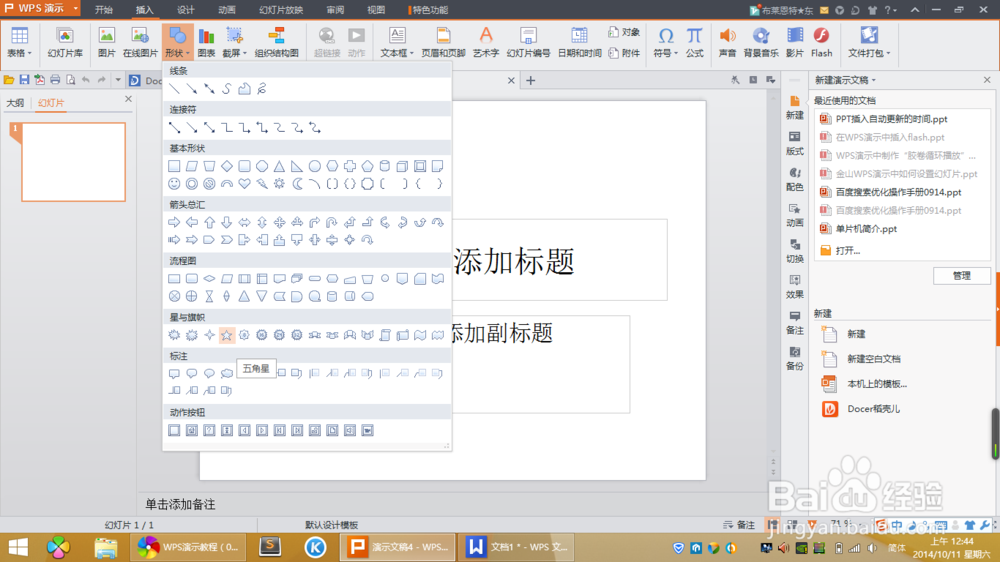Switch to the Outline pane tab

15,103
